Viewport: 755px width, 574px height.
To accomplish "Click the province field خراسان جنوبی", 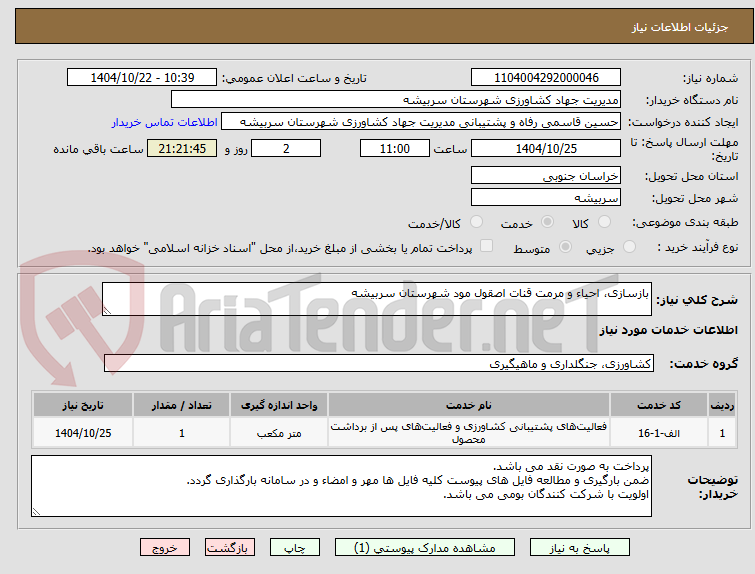I will point(546,175).
